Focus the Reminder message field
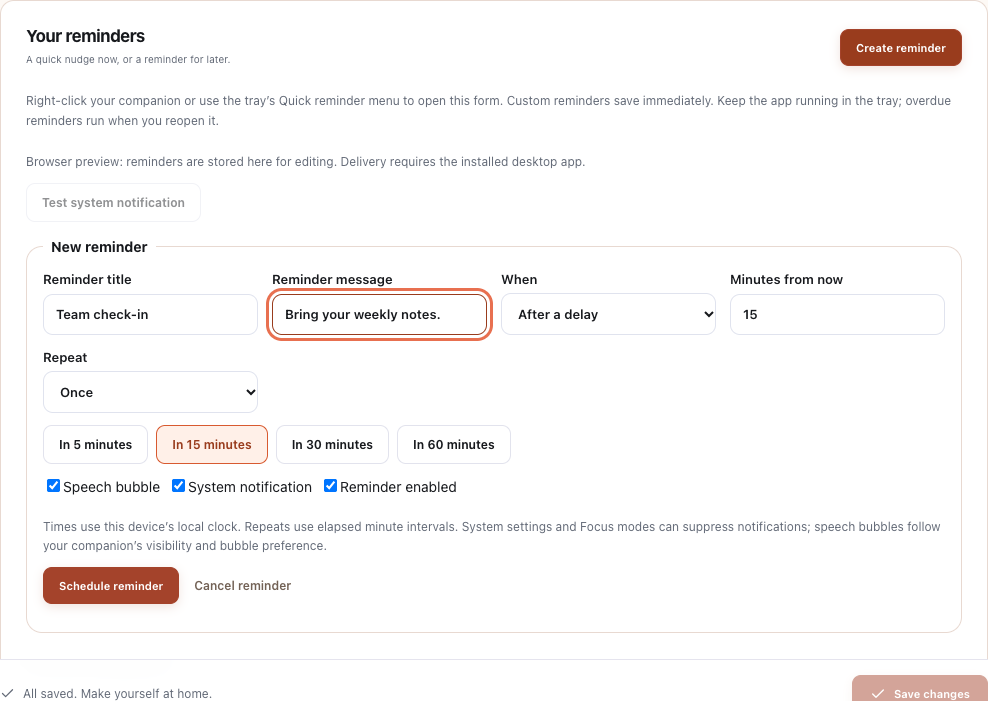Screen dimensions: 988x701 tap(379, 314)
